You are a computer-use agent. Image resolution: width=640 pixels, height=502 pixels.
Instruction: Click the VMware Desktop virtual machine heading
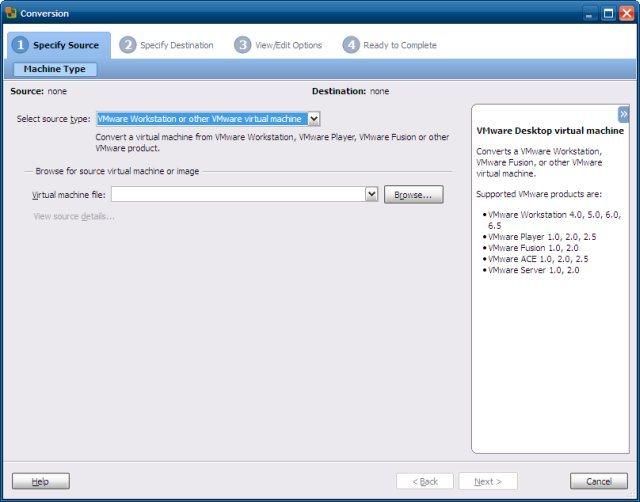[550, 131]
